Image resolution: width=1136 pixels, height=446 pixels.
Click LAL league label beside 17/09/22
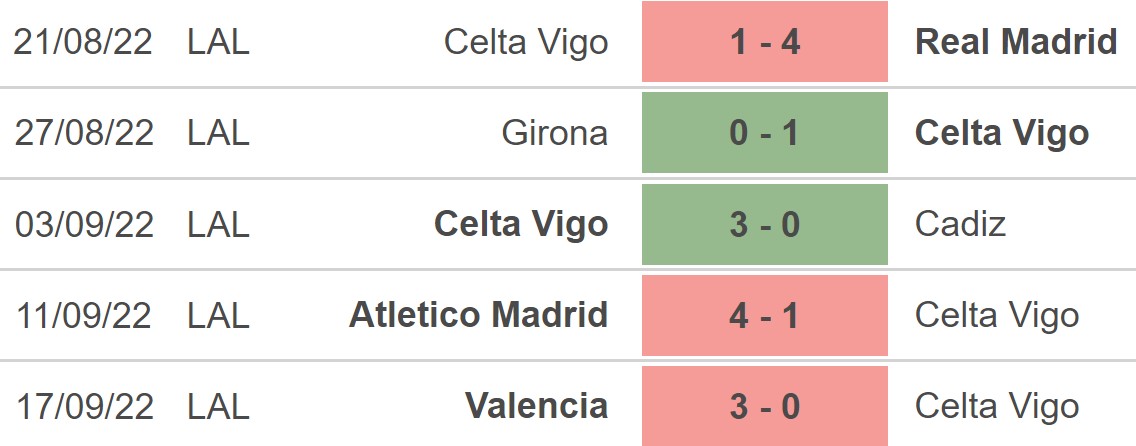coord(218,406)
